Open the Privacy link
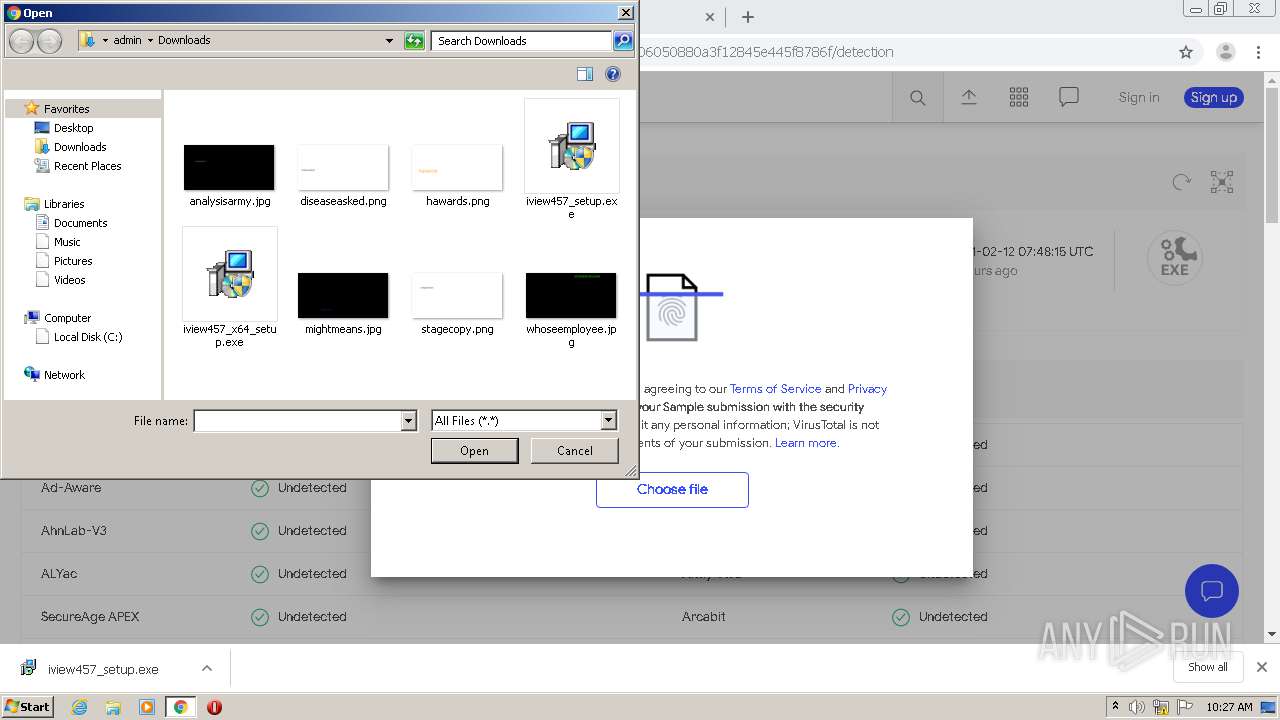The height and width of the screenshot is (720, 1280). (867, 389)
